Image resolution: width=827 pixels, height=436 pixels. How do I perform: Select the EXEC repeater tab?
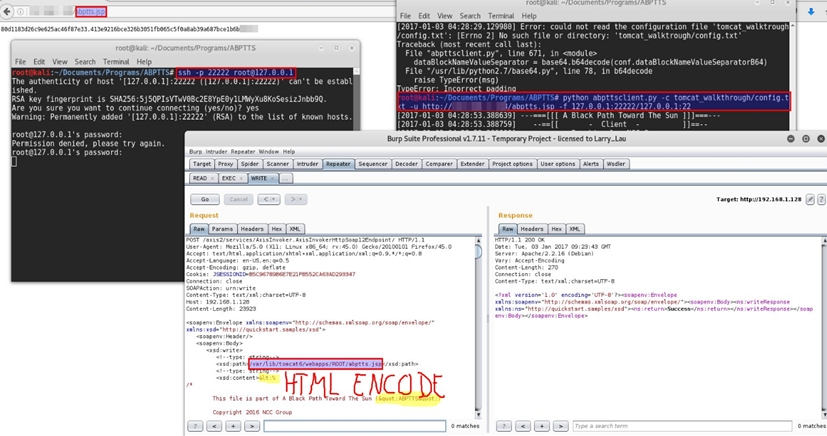coord(229,178)
